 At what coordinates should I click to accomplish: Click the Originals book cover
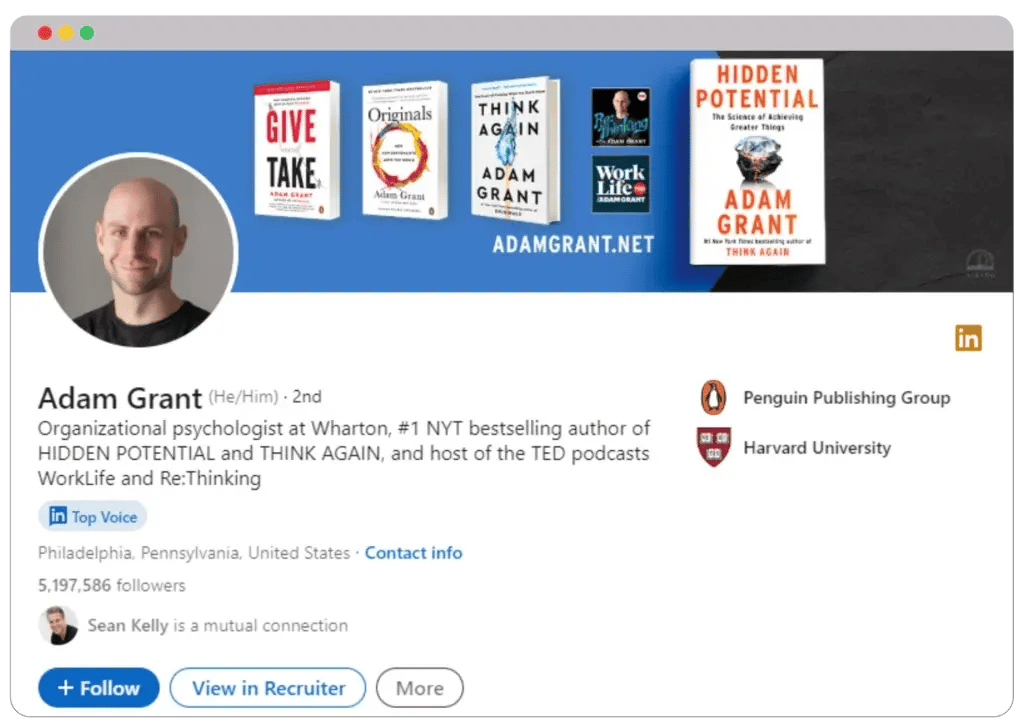[x=405, y=150]
